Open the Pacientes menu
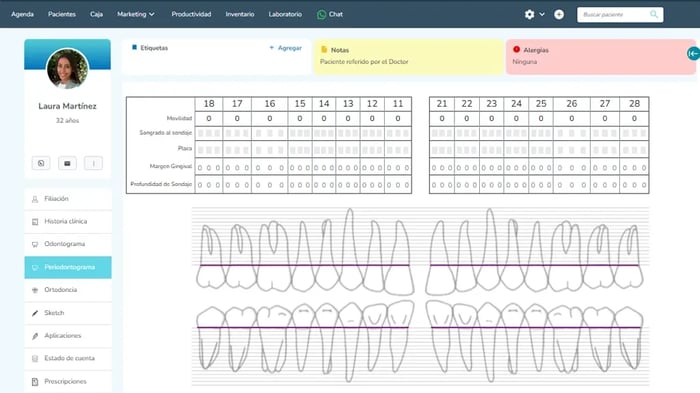The image size is (700, 393). 62,14
